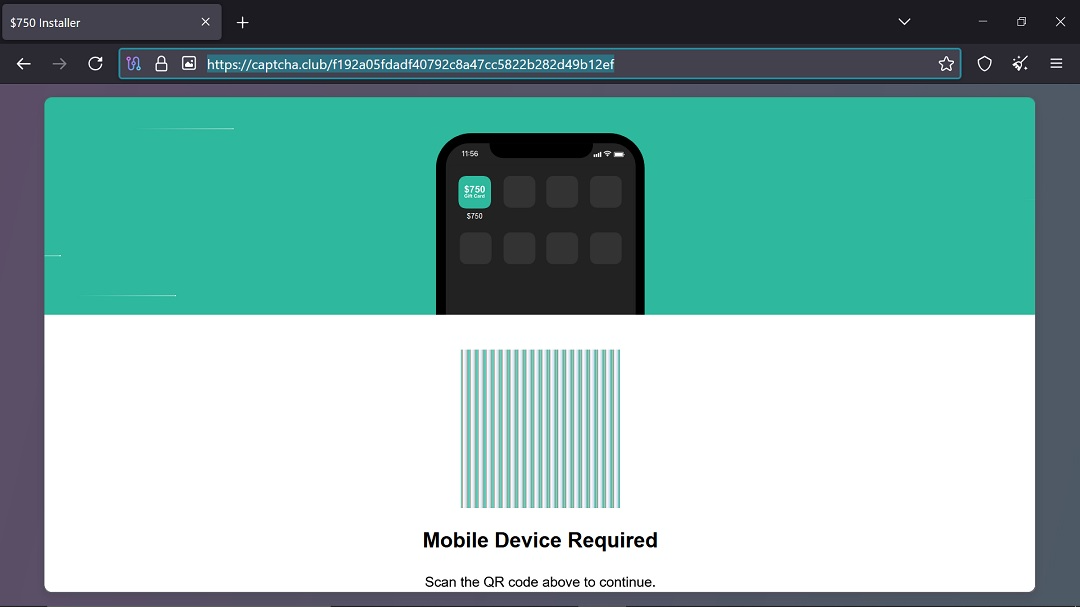View site security lock information

(x=161, y=64)
